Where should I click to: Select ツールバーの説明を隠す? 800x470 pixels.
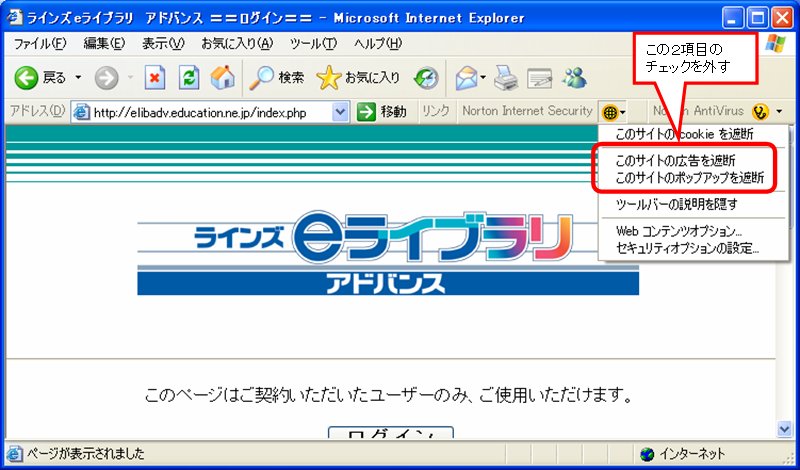(694, 205)
